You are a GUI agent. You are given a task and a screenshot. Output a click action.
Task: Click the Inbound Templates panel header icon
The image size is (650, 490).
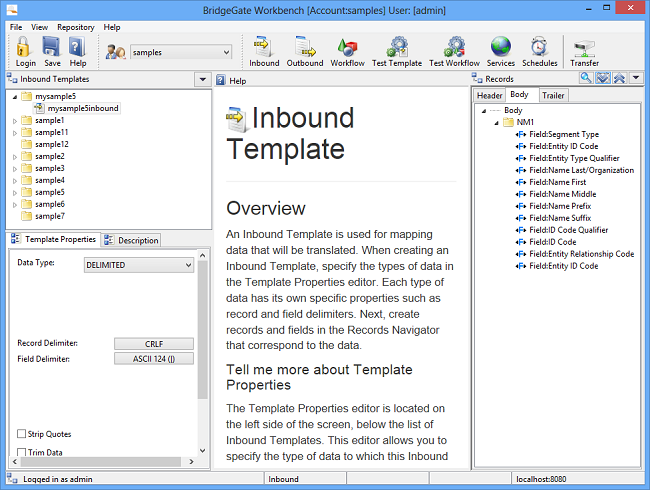point(12,78)
